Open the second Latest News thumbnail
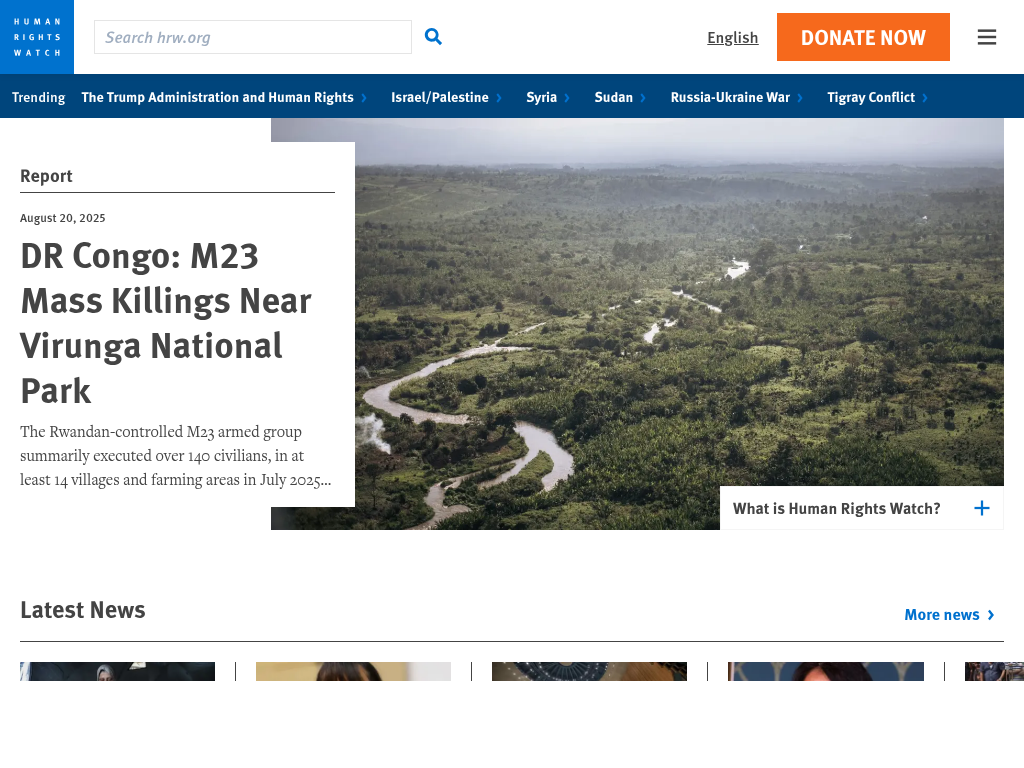 353,671
